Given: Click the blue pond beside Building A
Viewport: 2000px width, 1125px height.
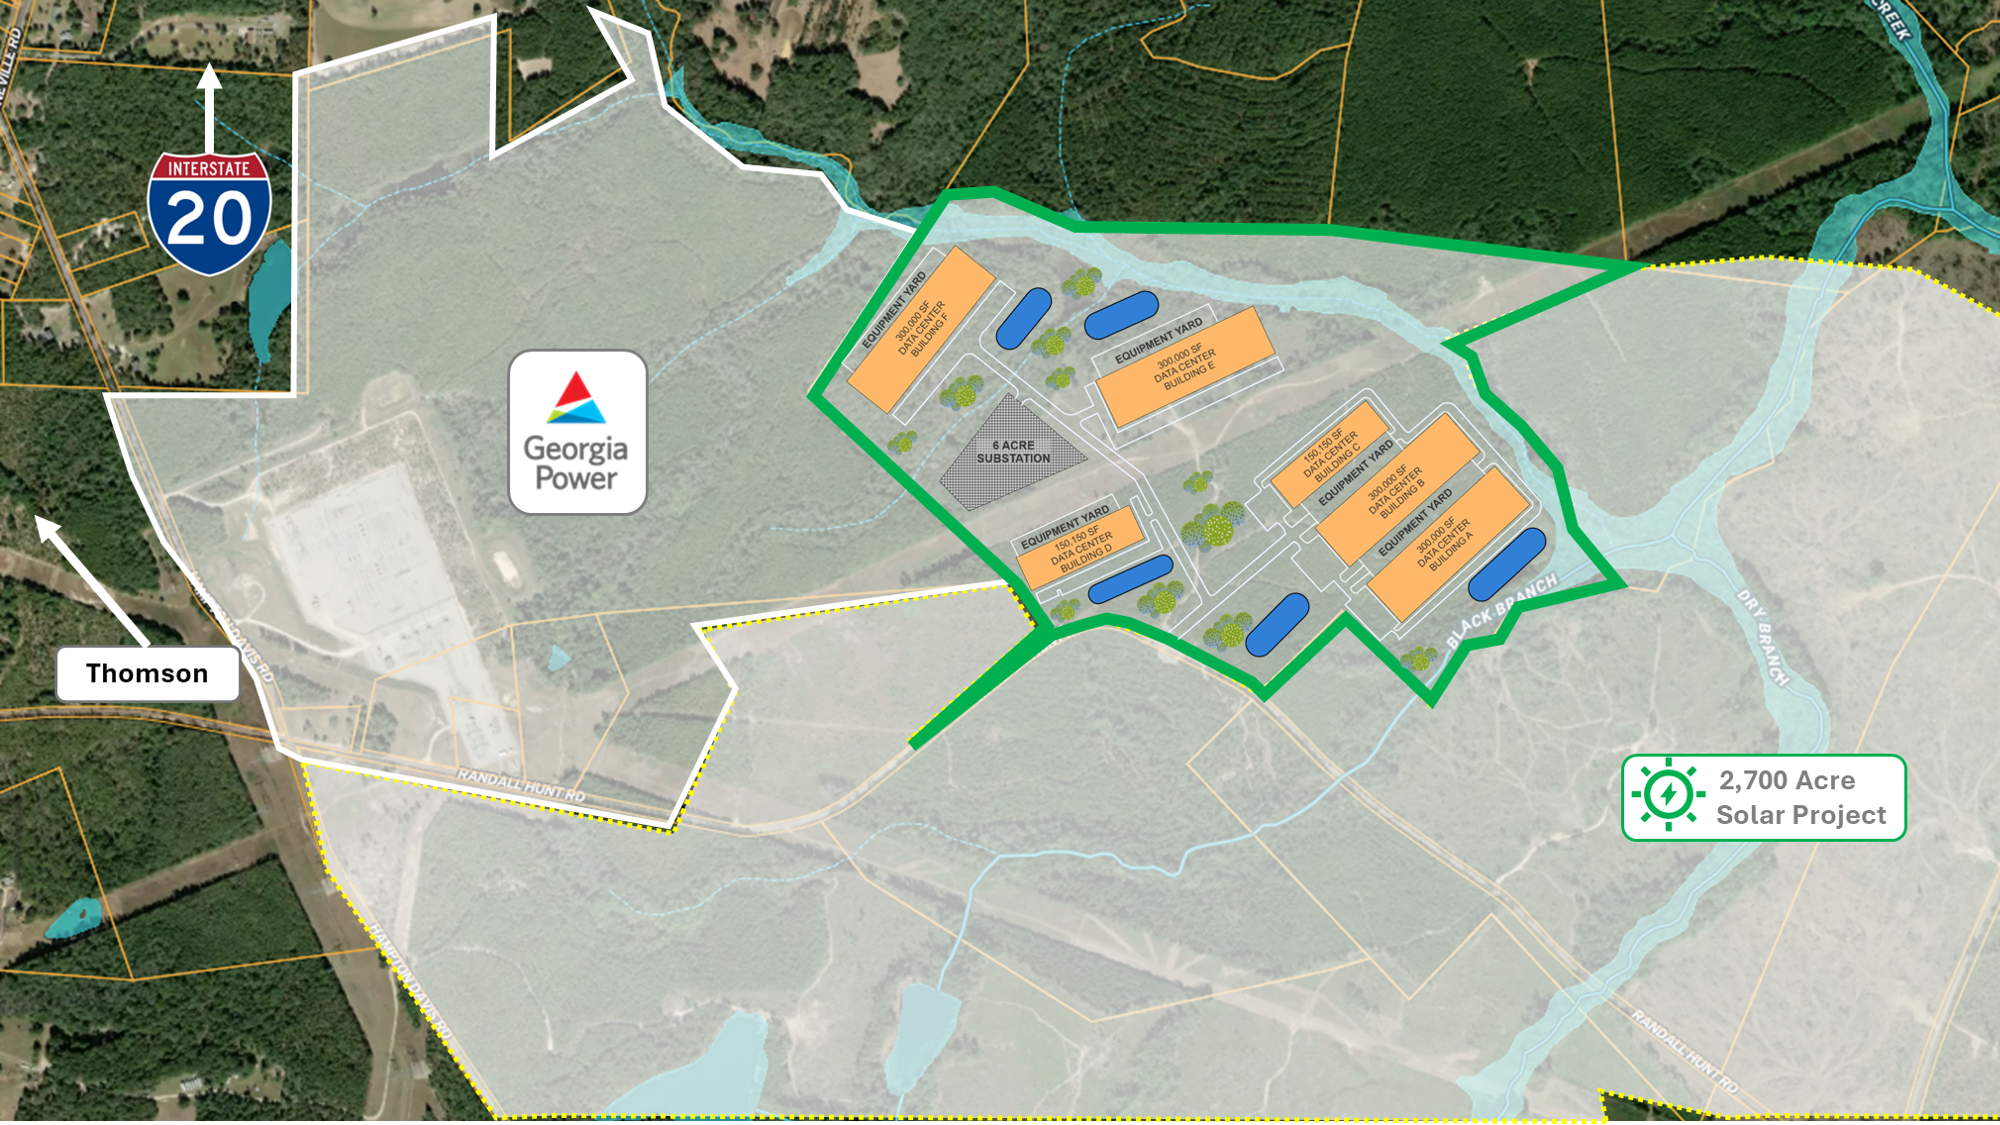Looking at the screenshot, I should pos(1506,564).
